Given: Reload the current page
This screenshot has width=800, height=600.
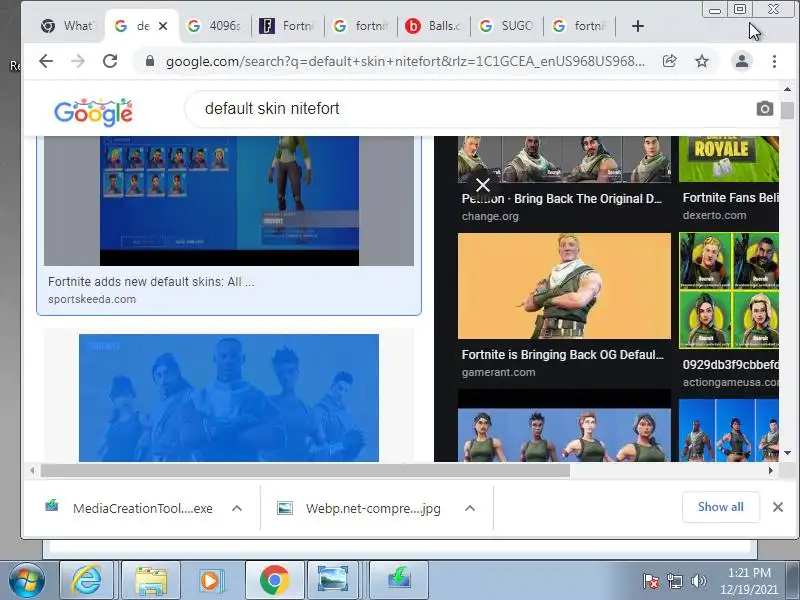Looking at the screenshot, I should (x=110, y=61).
